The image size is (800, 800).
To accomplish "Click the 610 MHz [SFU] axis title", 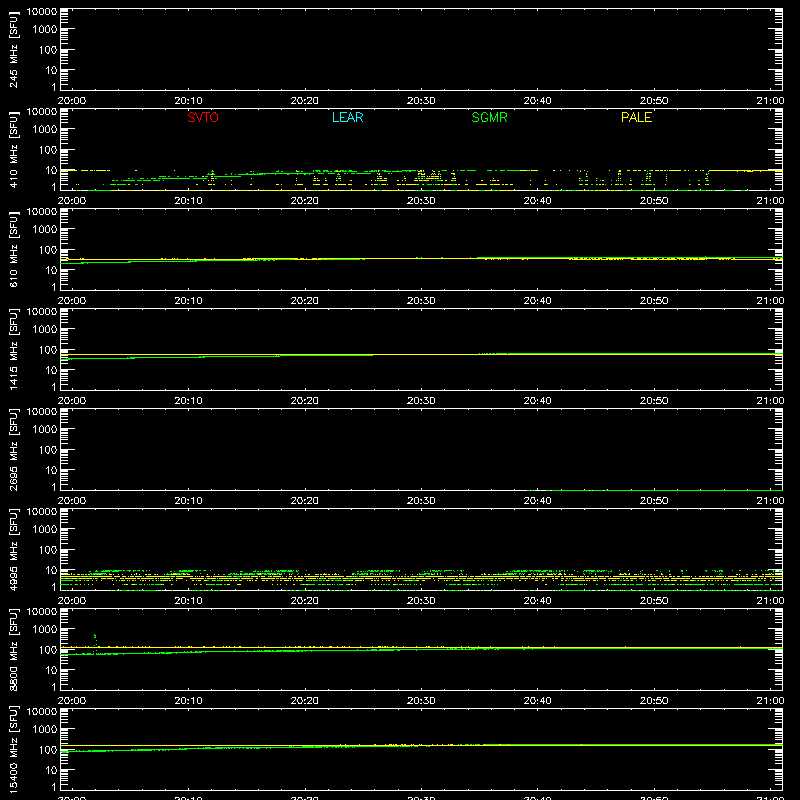I will pyautogui.click(x=13, y=249).
